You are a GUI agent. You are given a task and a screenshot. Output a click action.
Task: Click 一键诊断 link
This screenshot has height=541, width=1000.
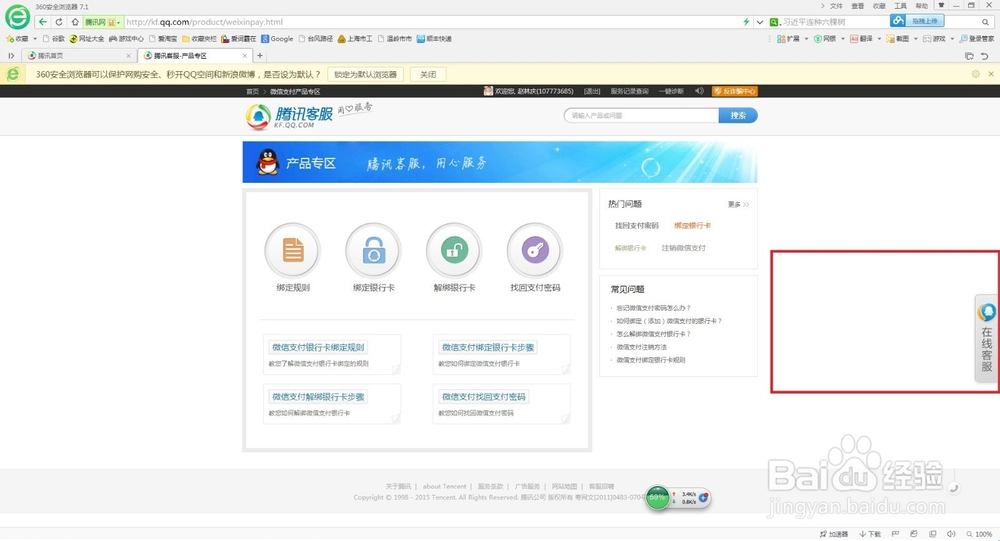point(671,91)
